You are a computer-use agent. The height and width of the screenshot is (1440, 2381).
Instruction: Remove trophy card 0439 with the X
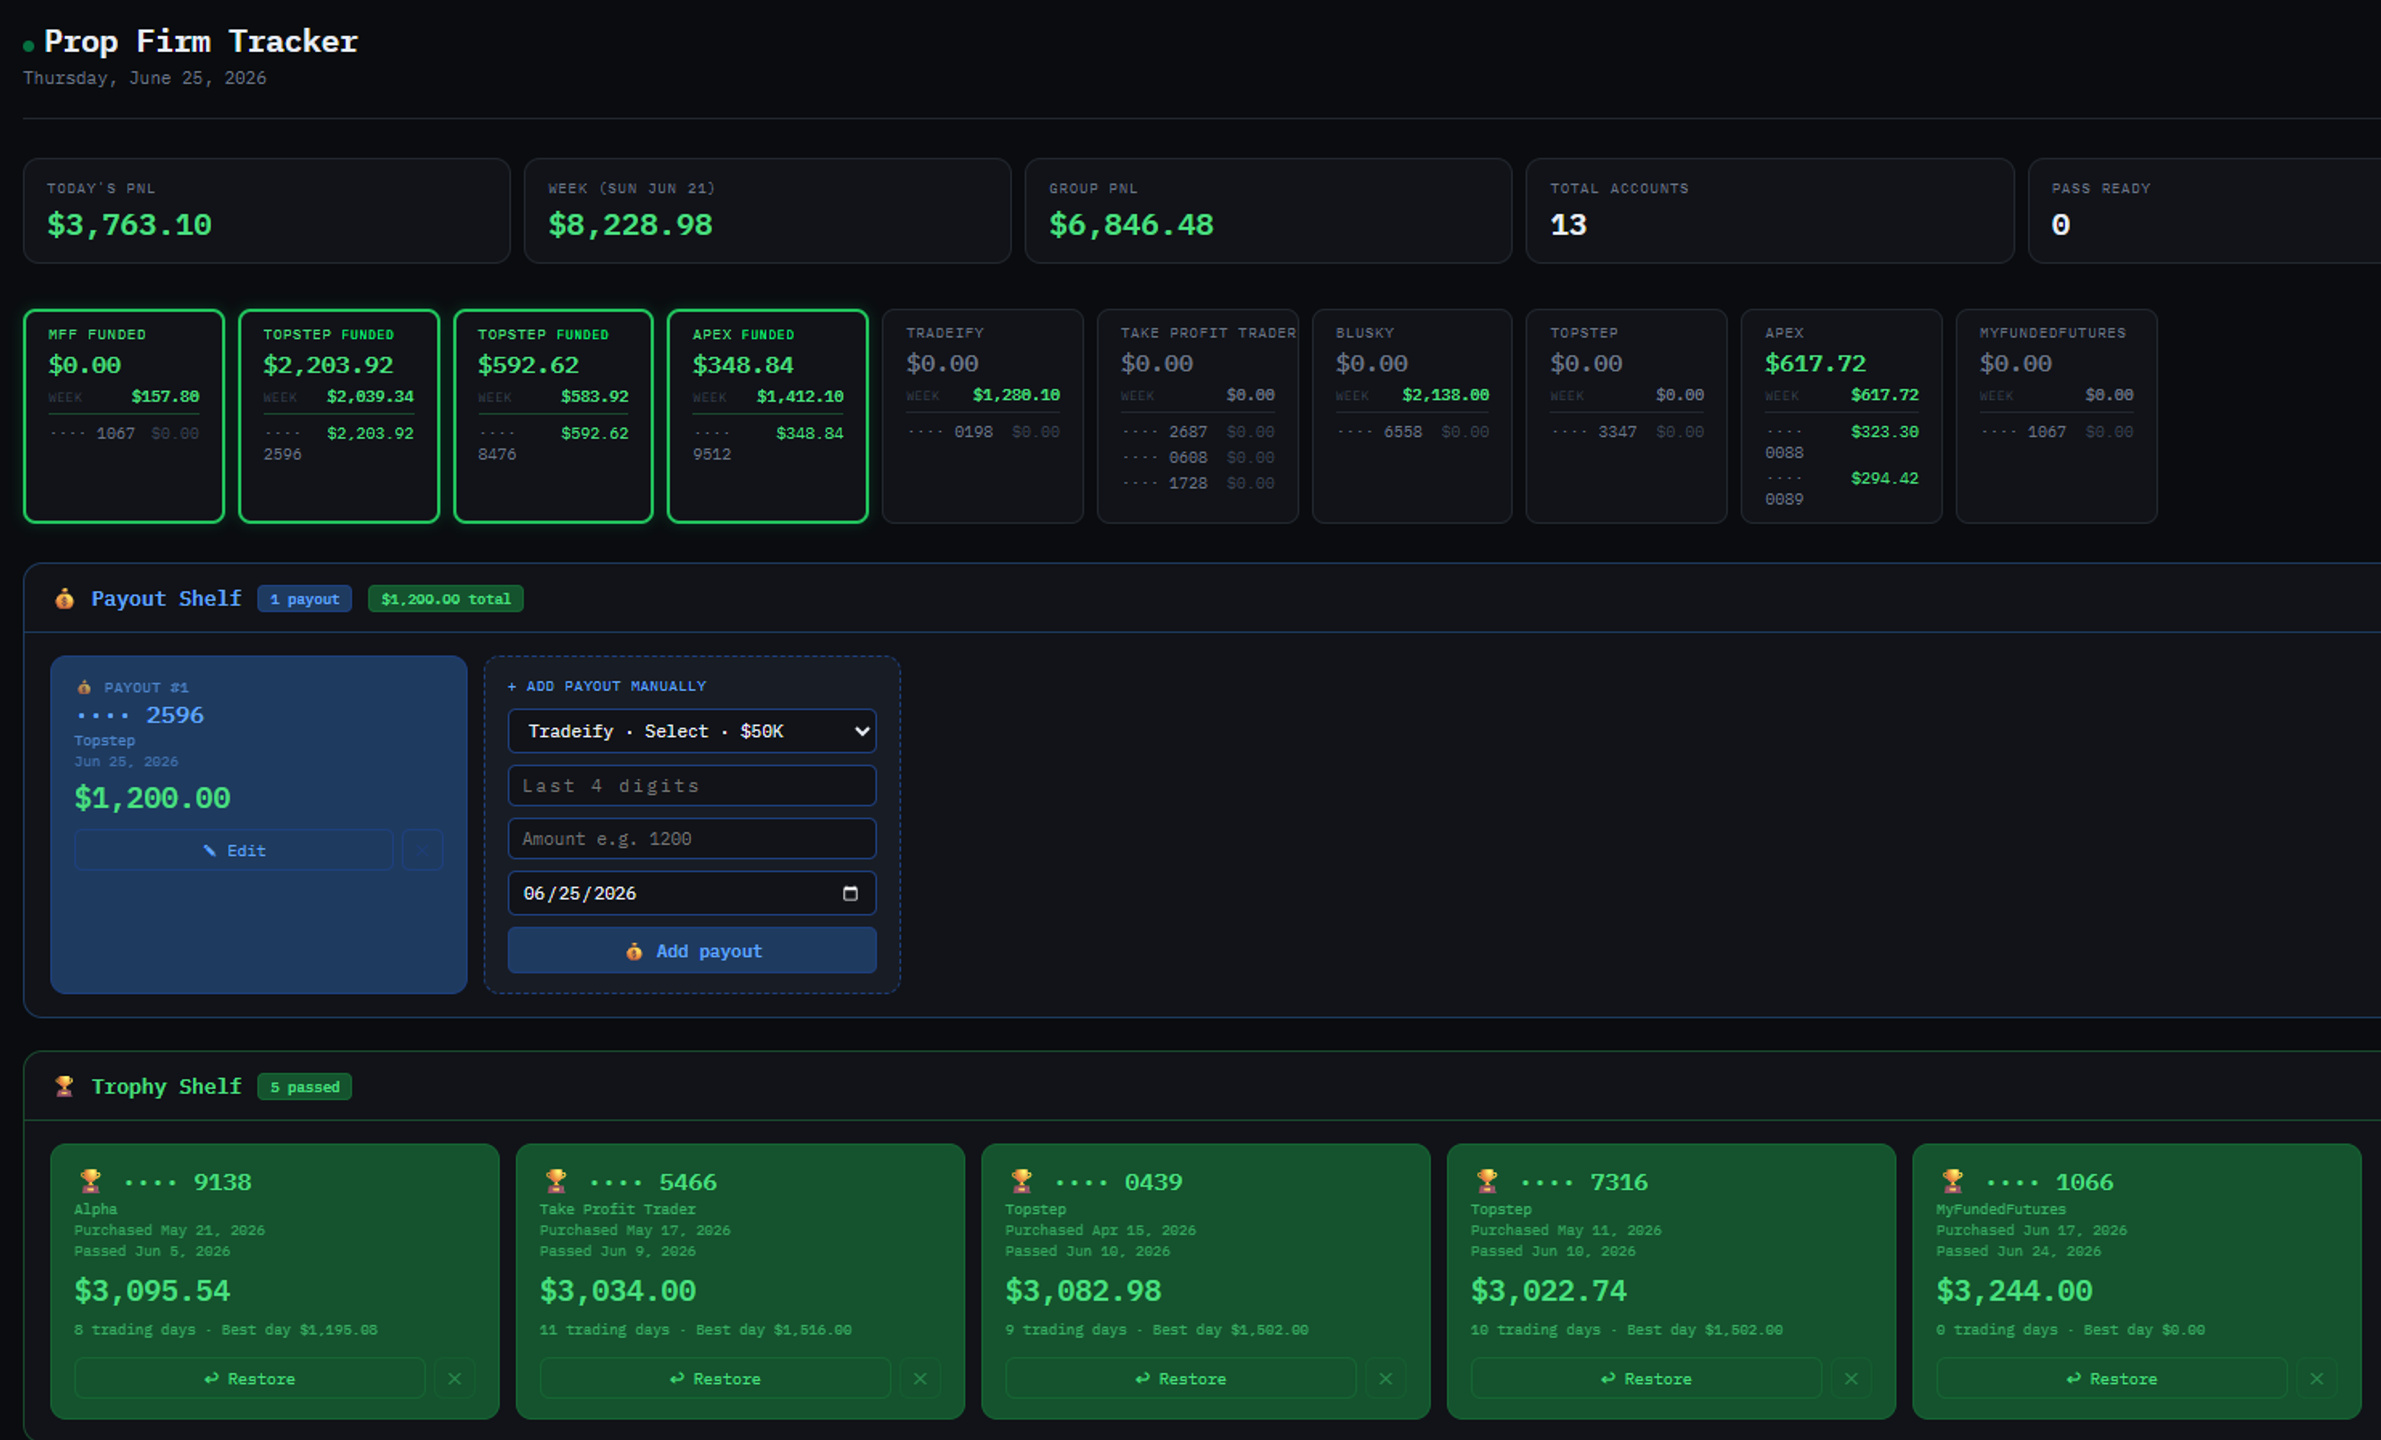click(1385, 1378)
